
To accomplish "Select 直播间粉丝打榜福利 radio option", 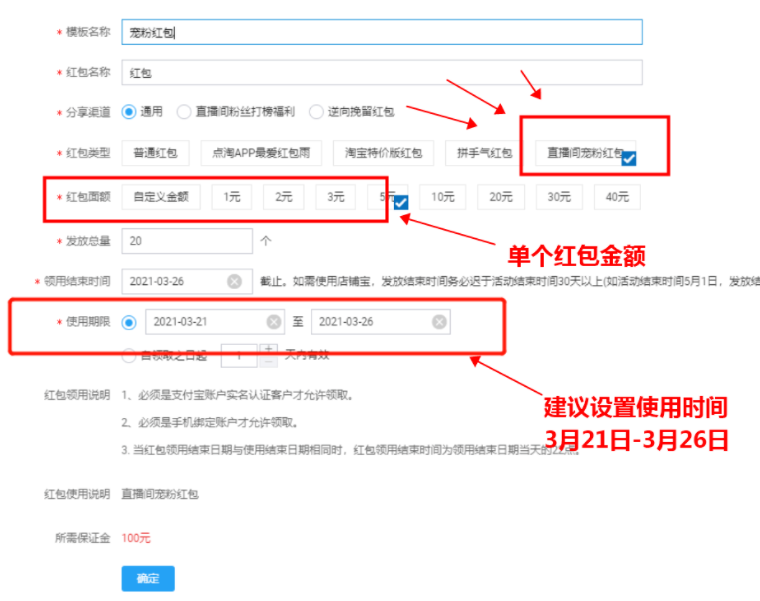I will click(184, 112).
